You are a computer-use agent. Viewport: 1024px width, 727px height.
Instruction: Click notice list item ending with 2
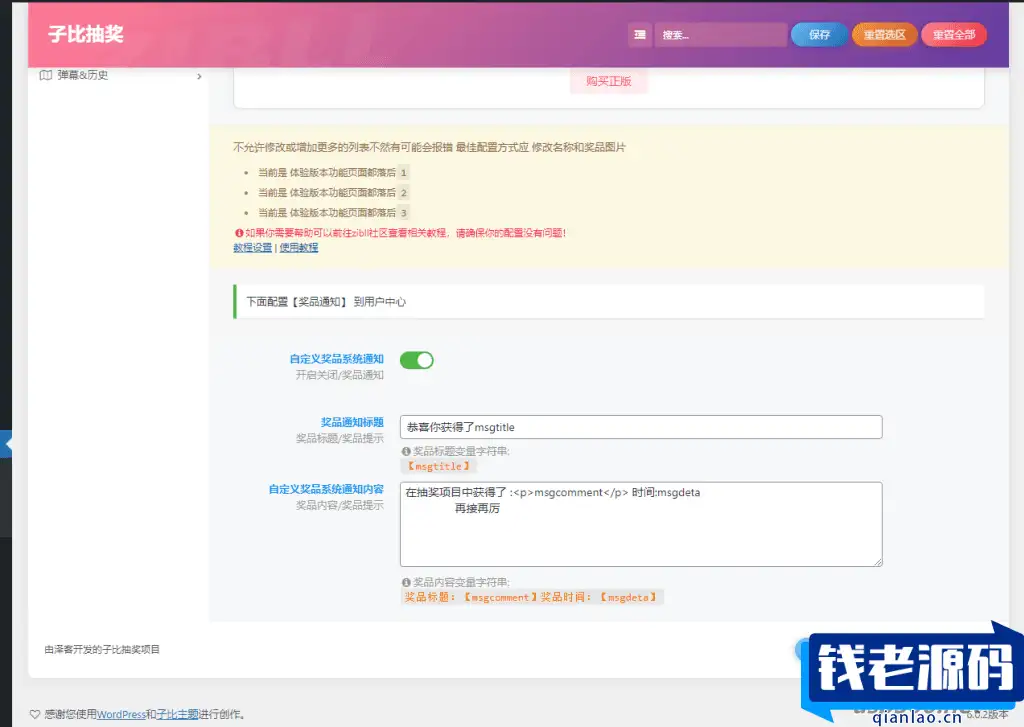click(333, 193)
